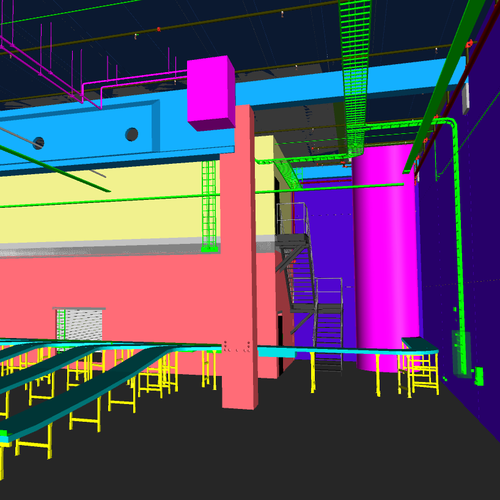Image resolution: width=500 pixels, height=500 pixels.
Task: Select the tall green vertical conduit on the right wall
Action: (x=459, y=247)
